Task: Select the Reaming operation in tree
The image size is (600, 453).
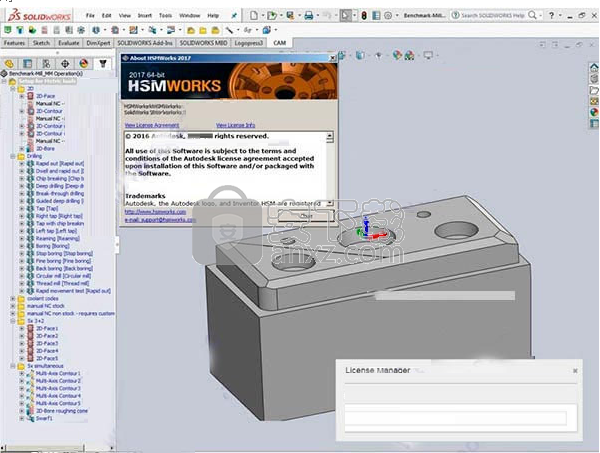Action: pyautogui.click(x=58, y=238)
